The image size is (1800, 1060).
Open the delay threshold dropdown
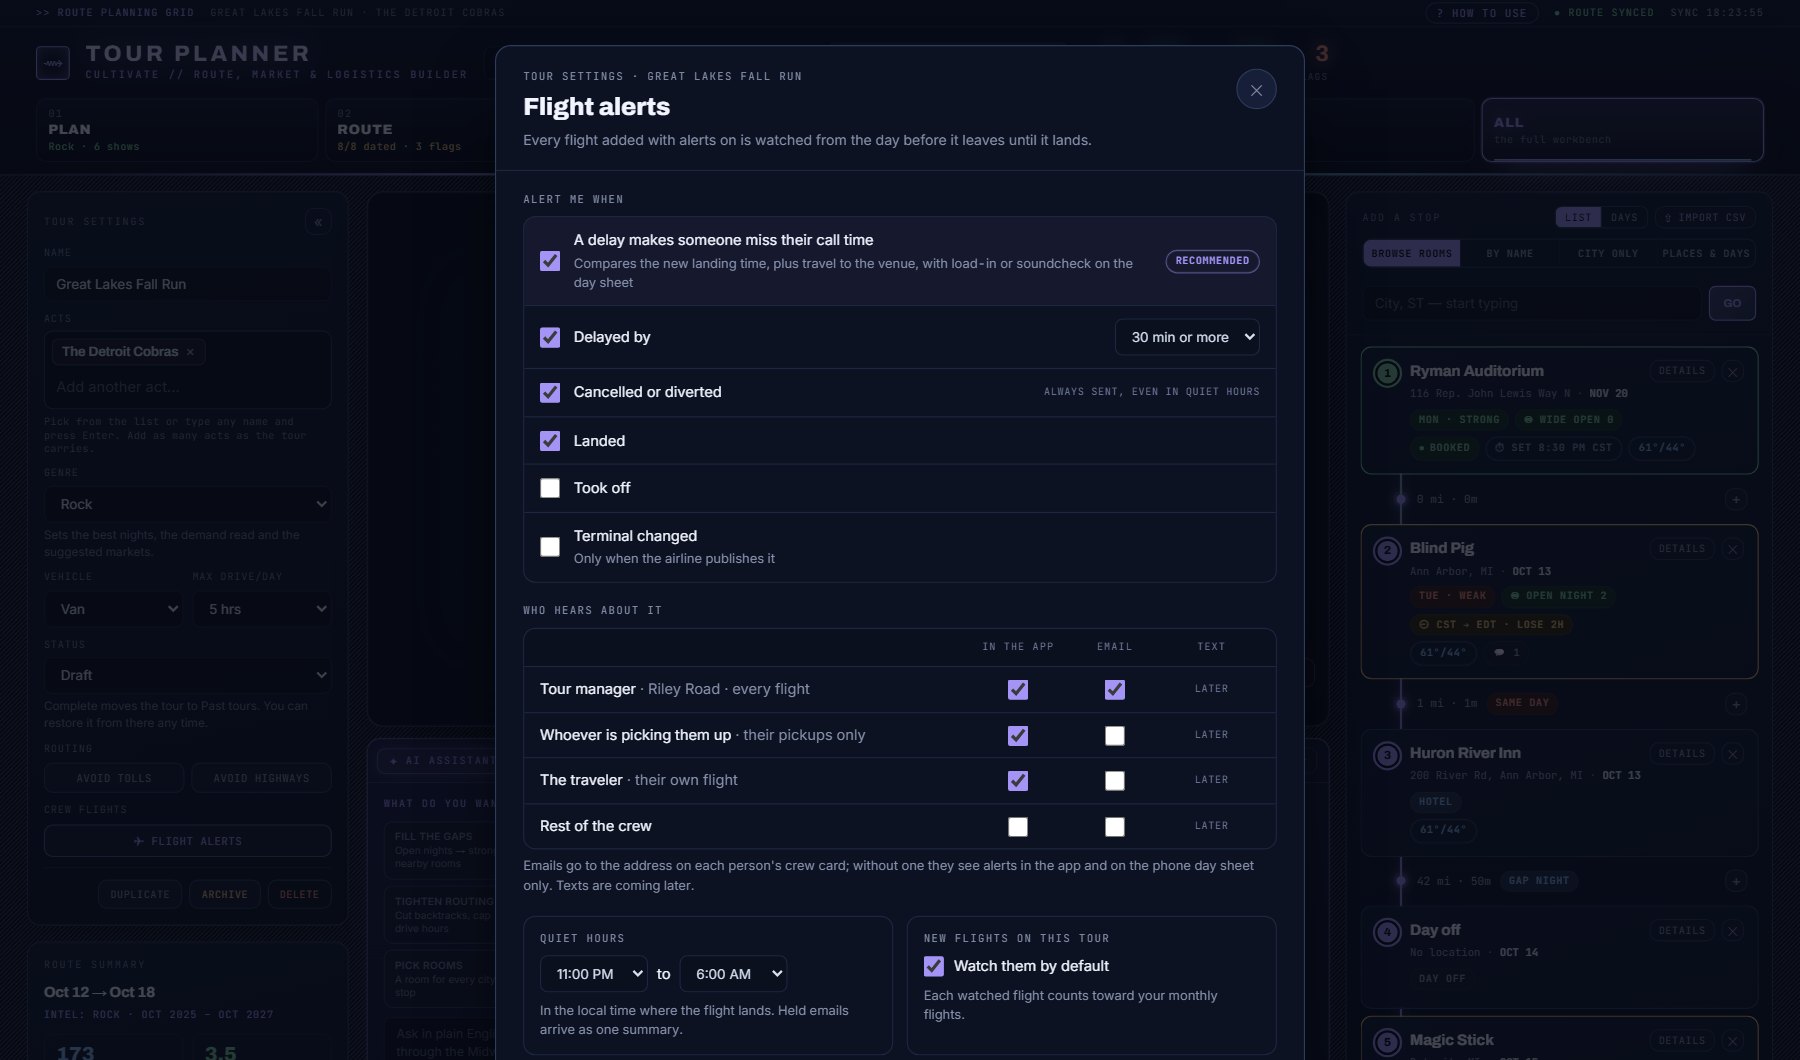click(1187, 337)
